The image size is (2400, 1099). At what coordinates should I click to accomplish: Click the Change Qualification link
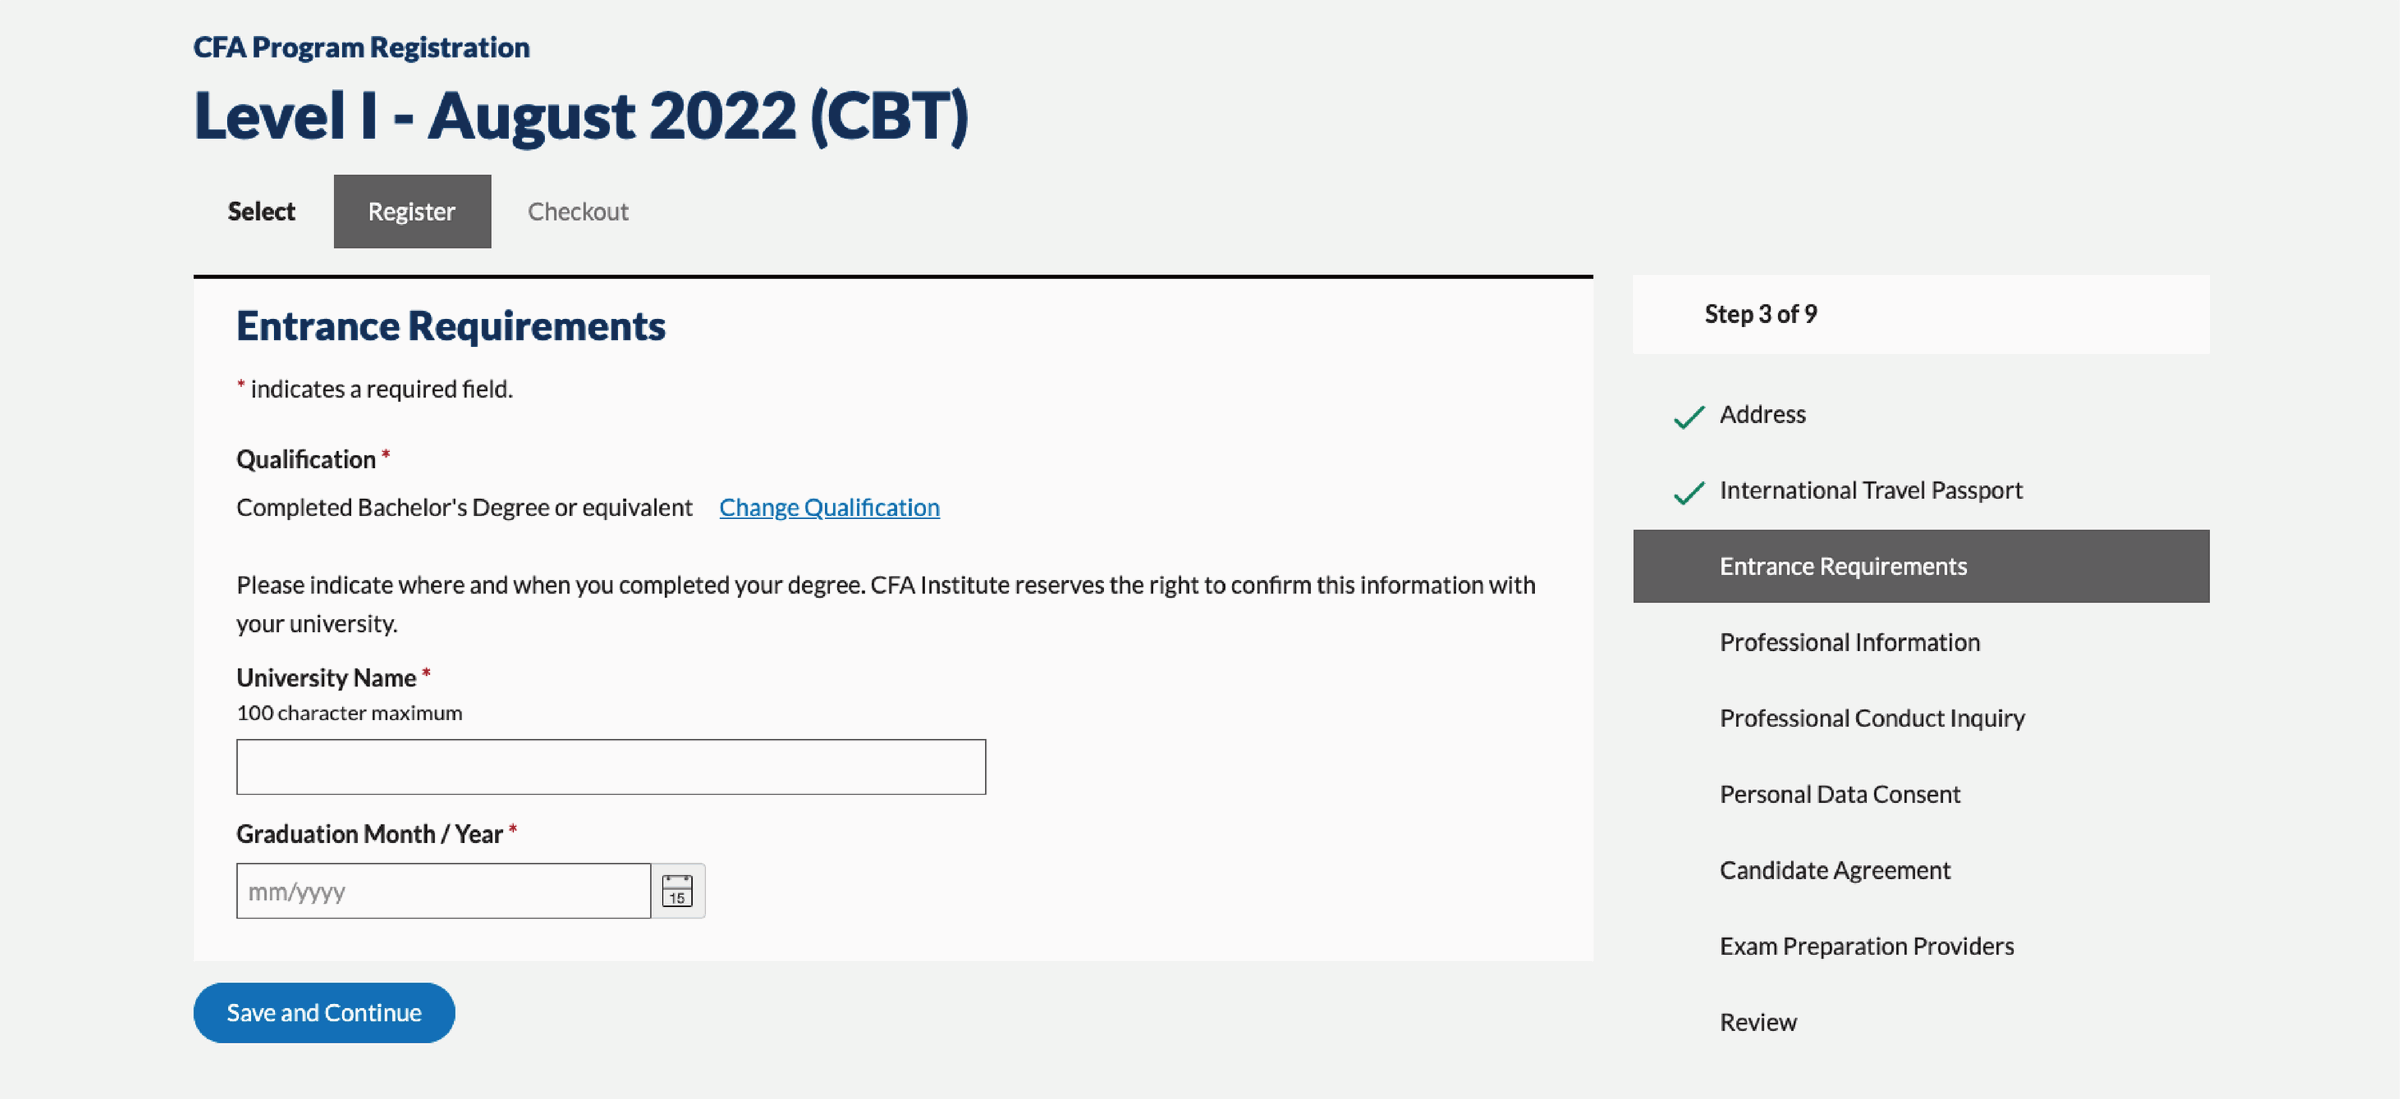[829, 507]
